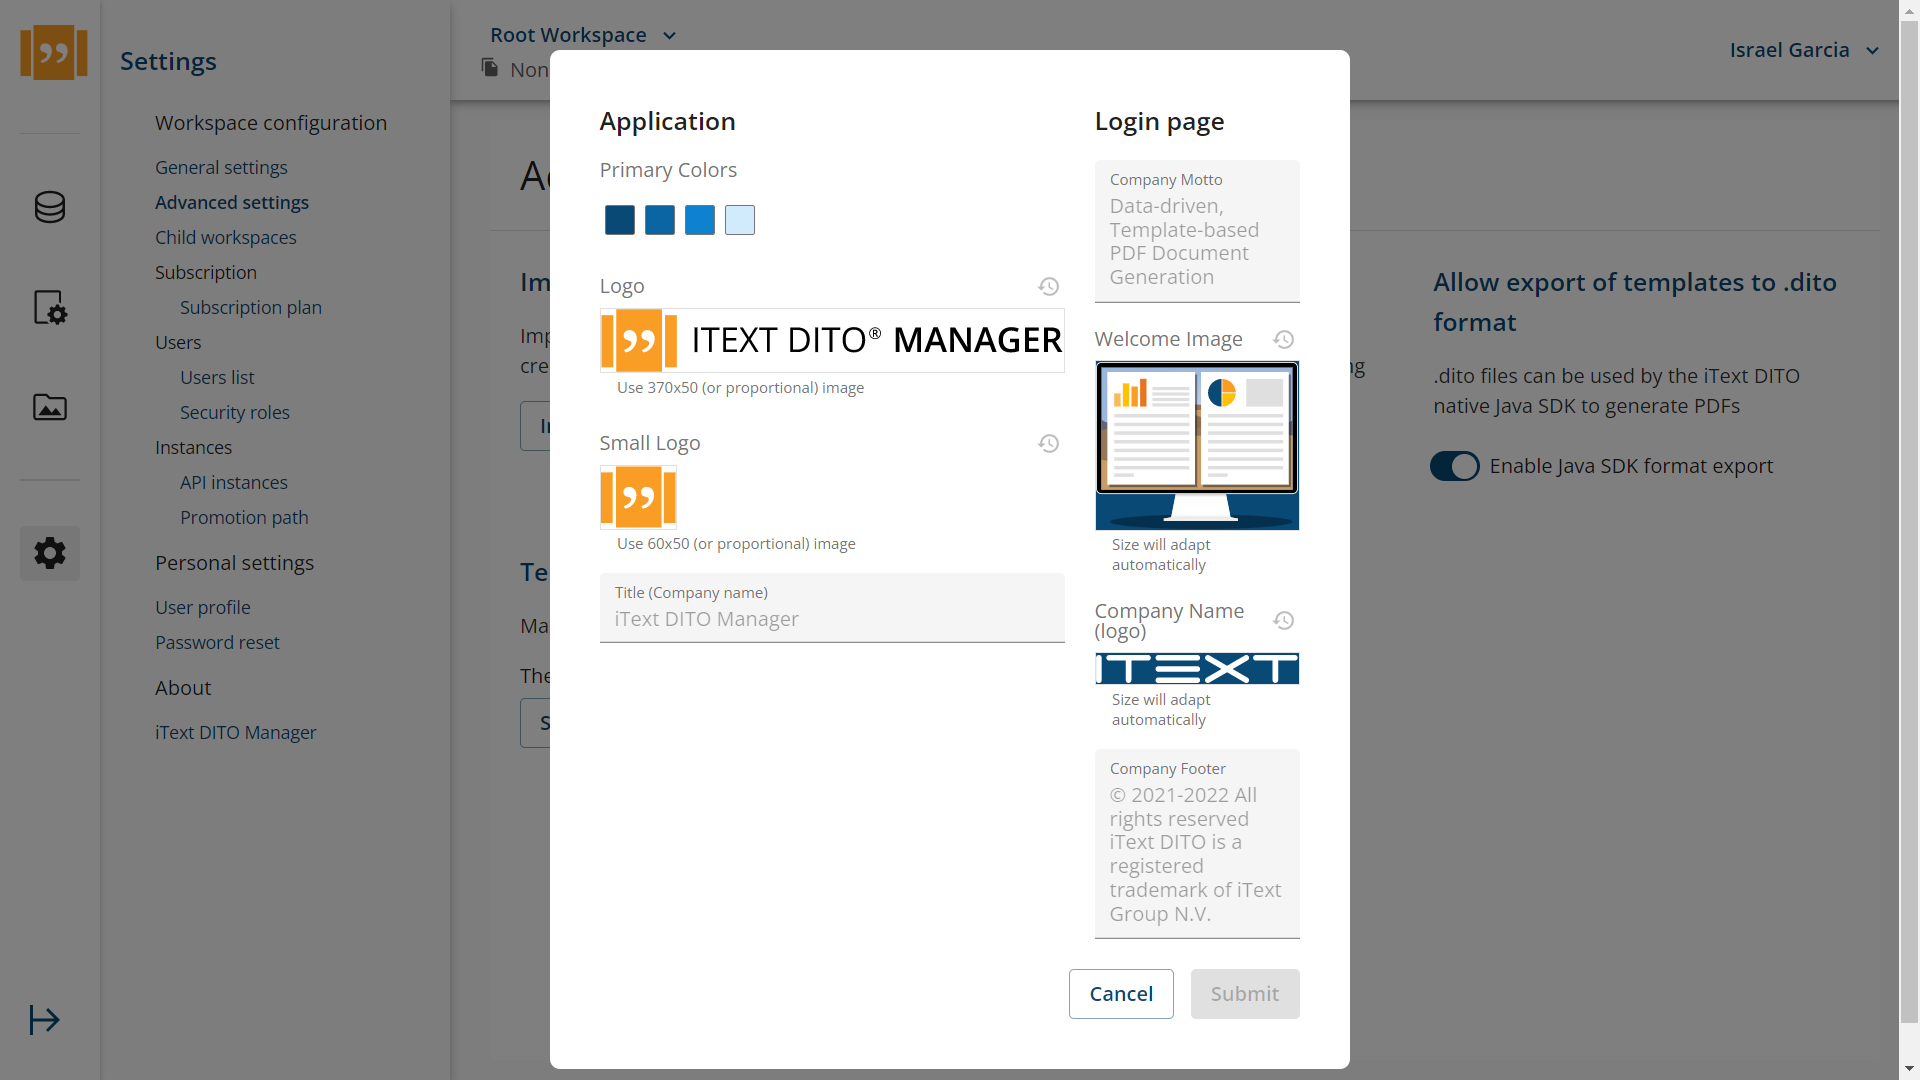Click the Logo history/restore clock icon

(x=1050, y=286)
